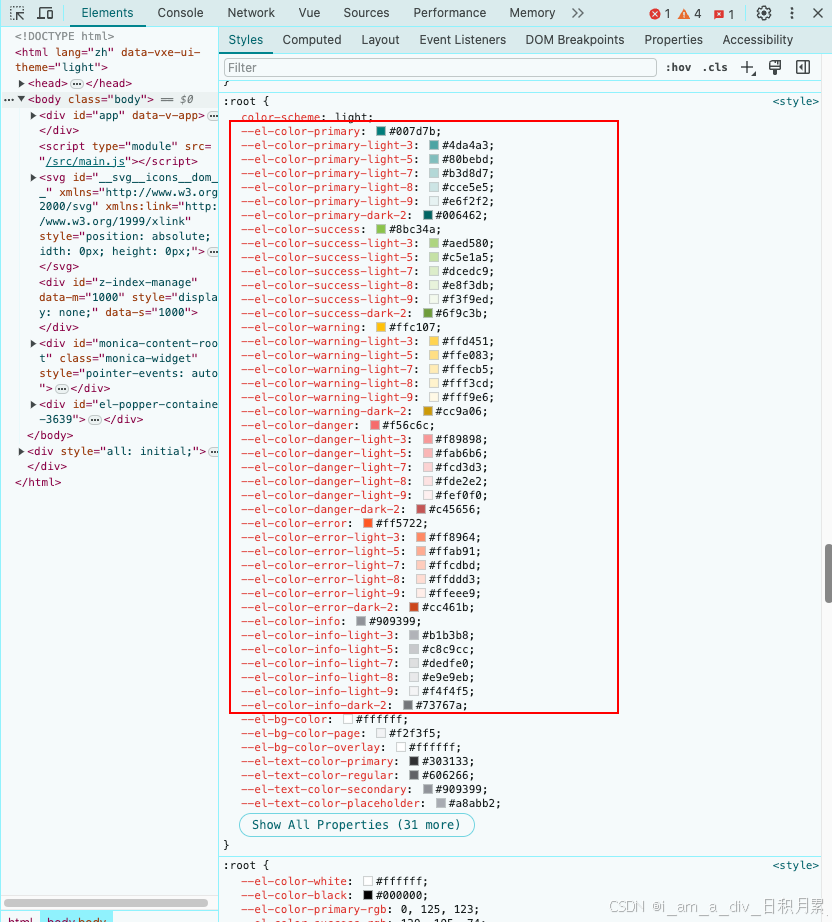Open the --el-text-color-primary #303133 swatch
The height and width of the screenshot is (922, 832).
point(414,761)
